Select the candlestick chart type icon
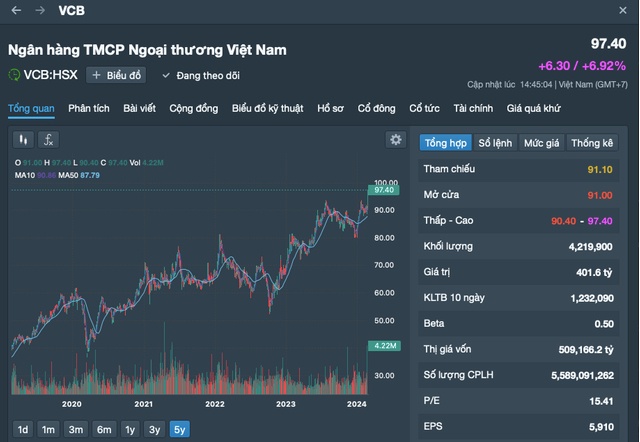640x442 pixels. (x=23, y=140)
